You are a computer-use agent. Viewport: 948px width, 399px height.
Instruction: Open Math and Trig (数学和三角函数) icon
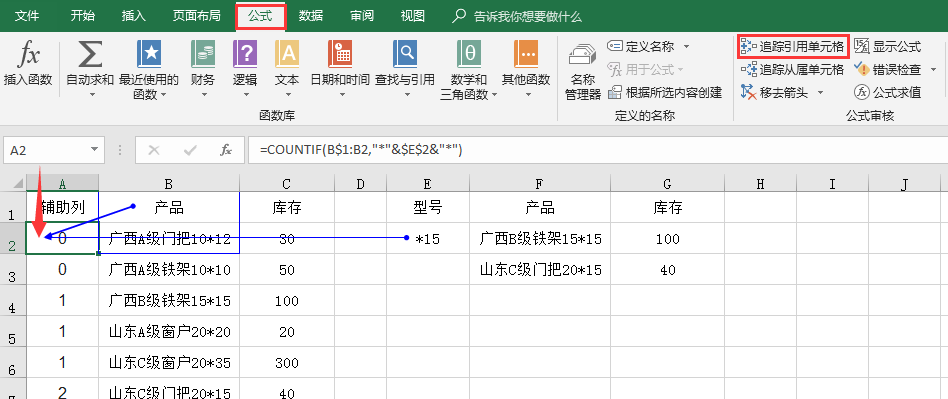point(469,54)
